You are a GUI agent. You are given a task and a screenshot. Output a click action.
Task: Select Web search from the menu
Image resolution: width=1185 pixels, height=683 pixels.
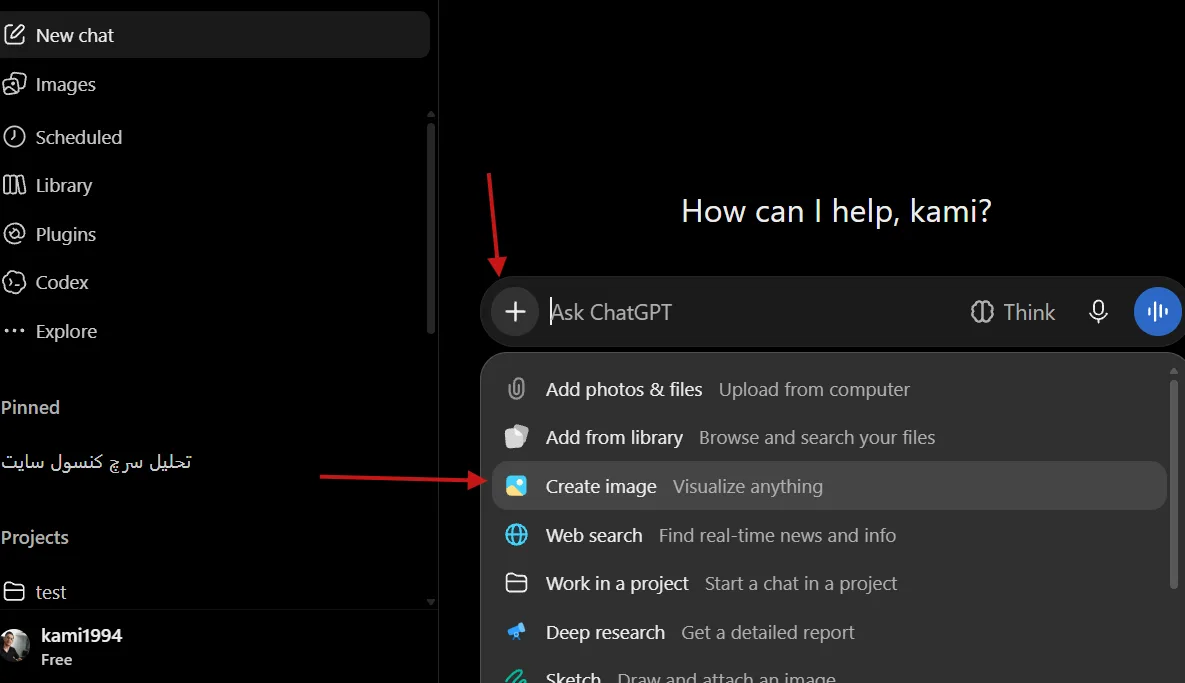[x=829, y=535]
